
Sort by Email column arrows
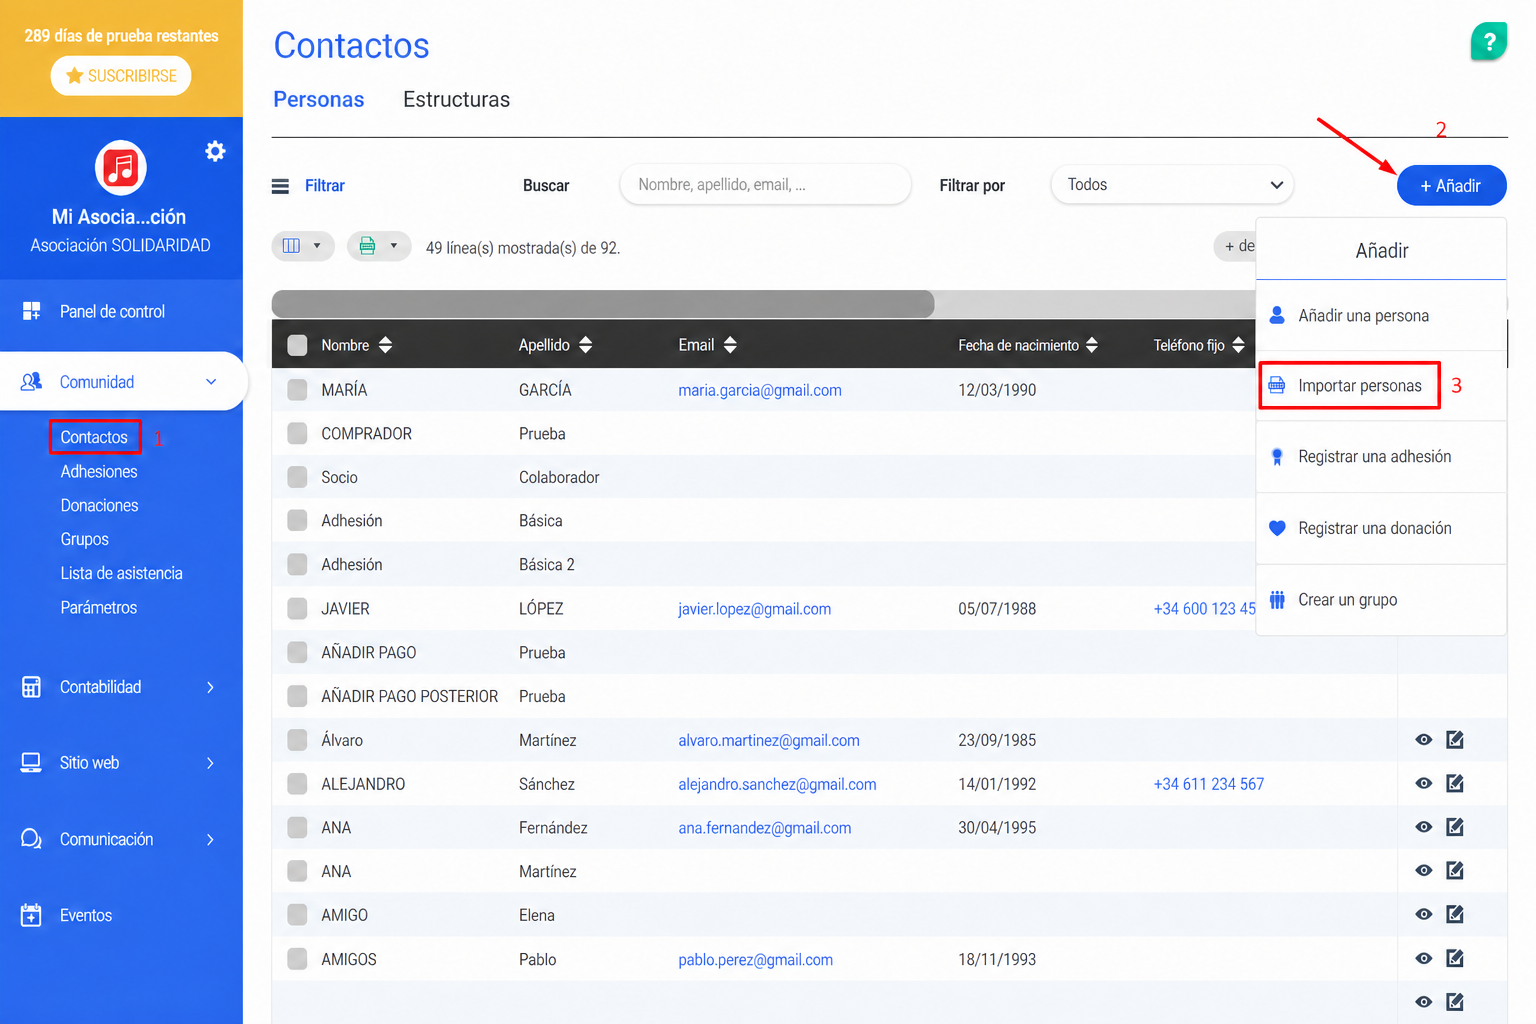[x=730, y=345]
